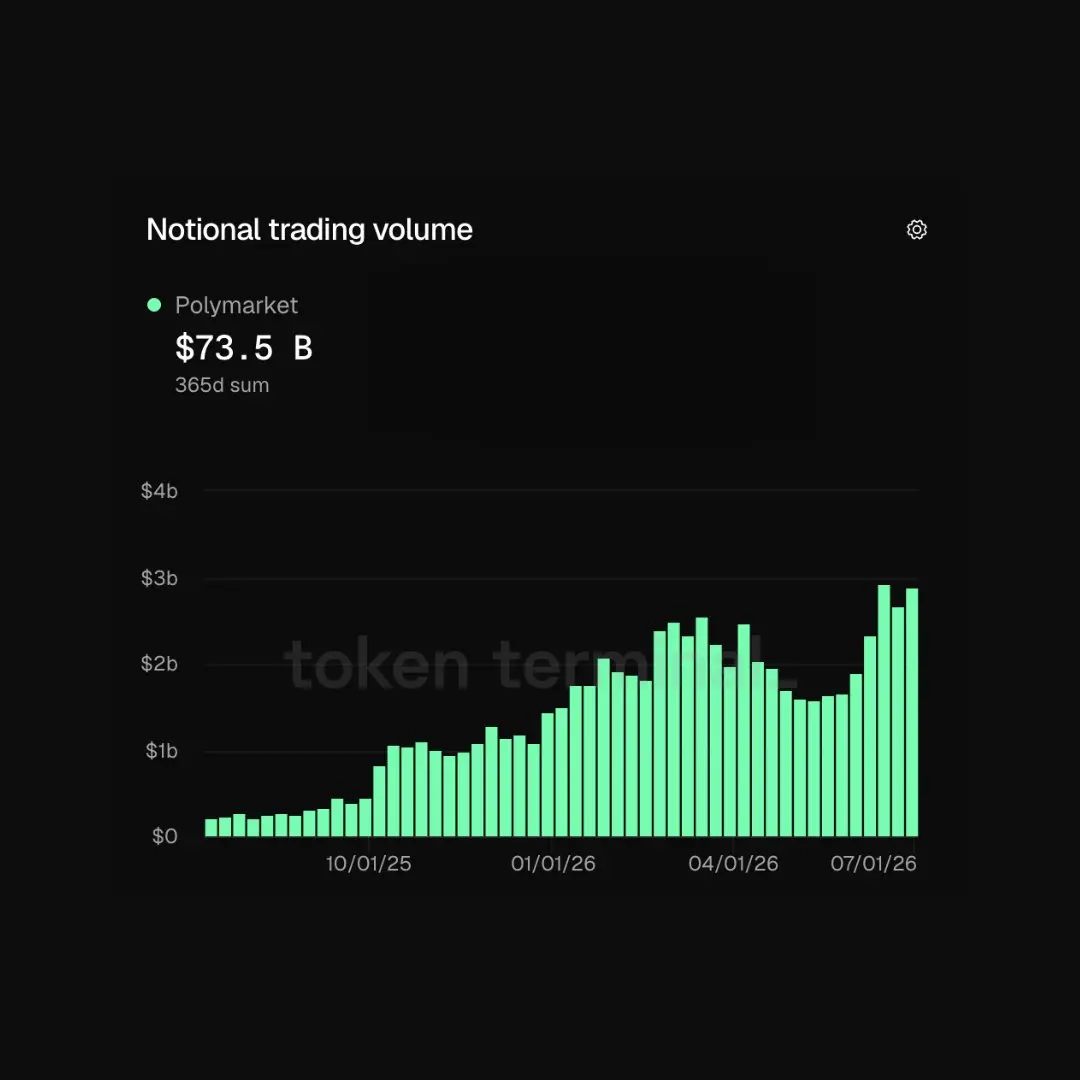
Task: Click the green Polymarket legend dot
Action: 154,304
